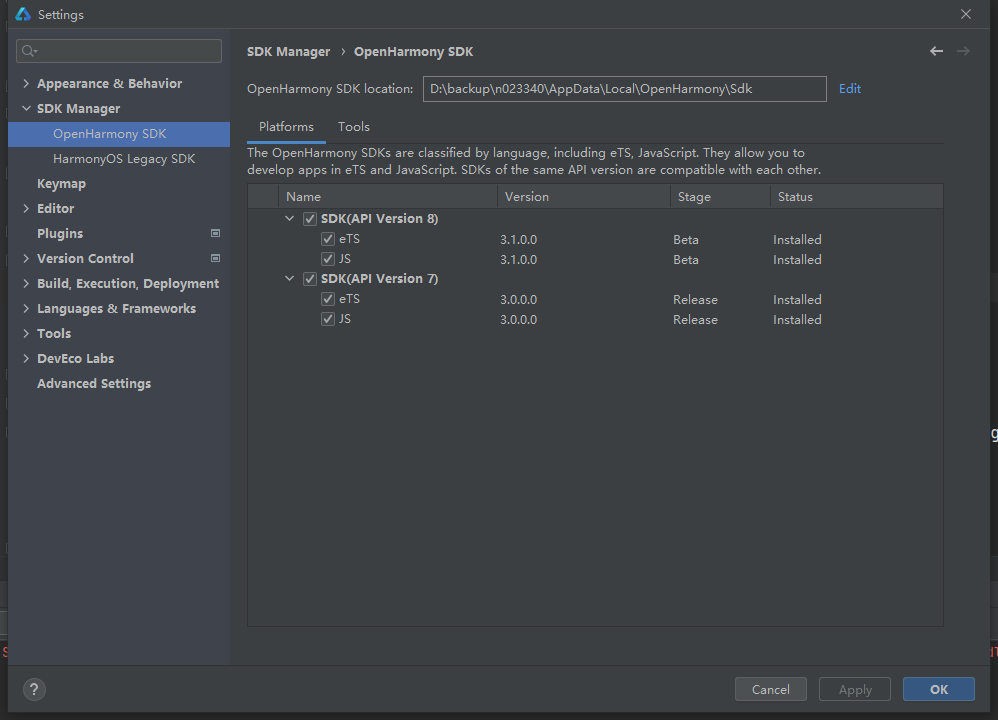Click the search magnifier icon in settings search
Image resolution: width=998 pixels, height=720 pixels.
tap(29, 51)
